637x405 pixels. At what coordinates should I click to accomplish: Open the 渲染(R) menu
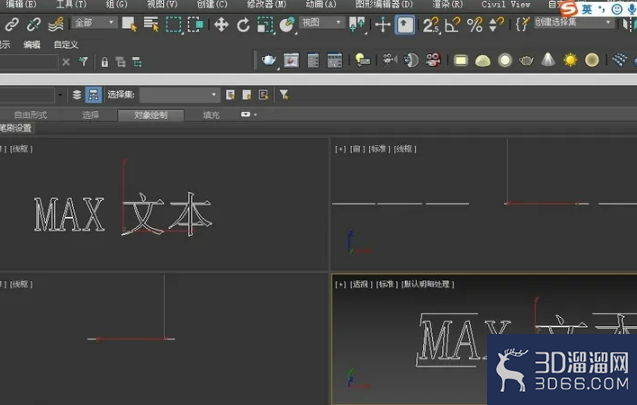[x=447, y=4]
